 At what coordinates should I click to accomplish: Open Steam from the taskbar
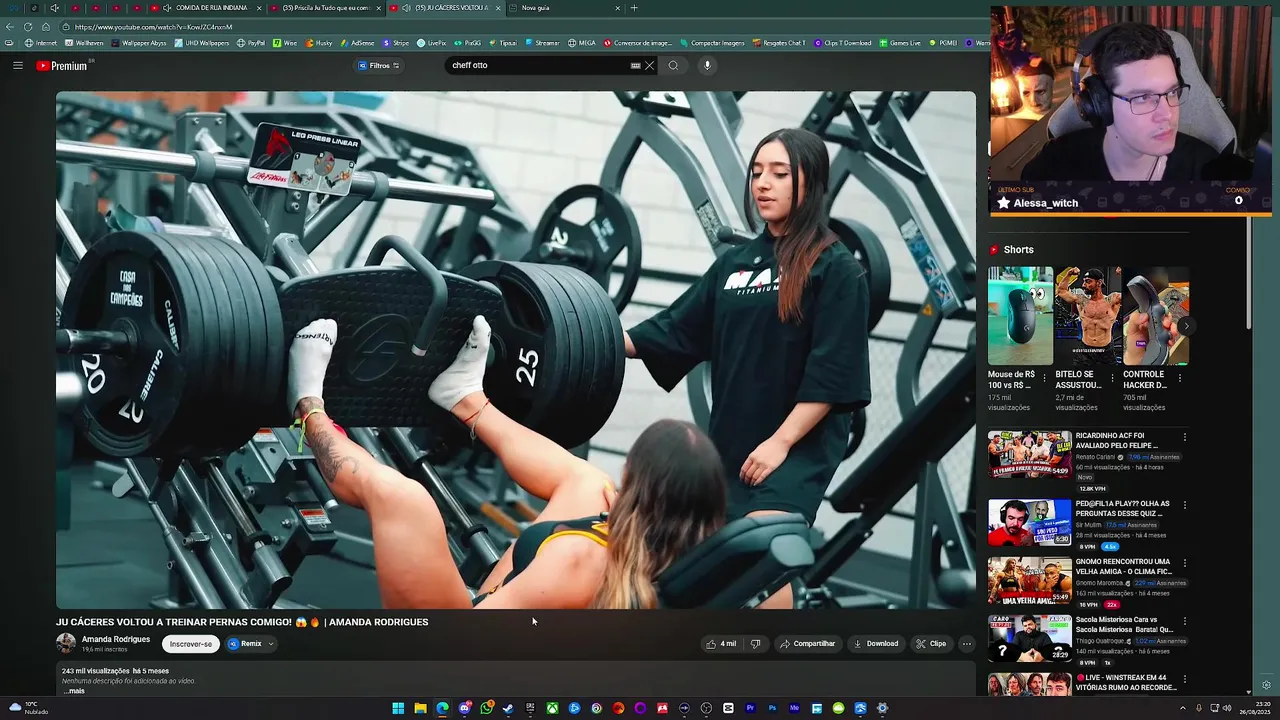pyautogui.click(x=508, y=708)
